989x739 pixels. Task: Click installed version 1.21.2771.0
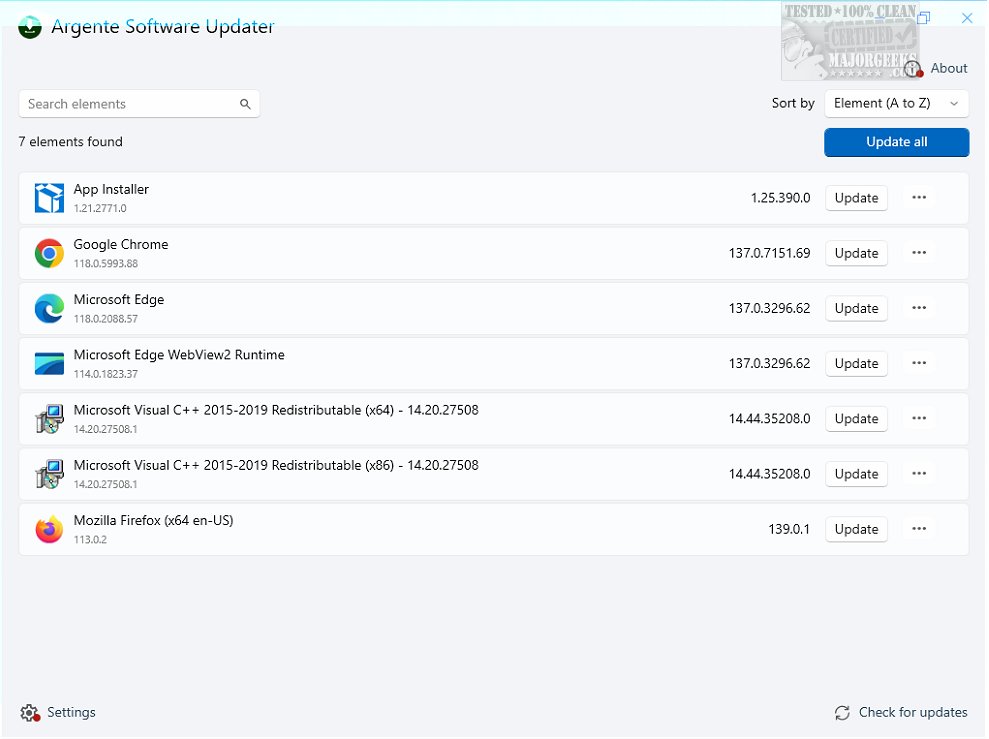pos(100,209)
